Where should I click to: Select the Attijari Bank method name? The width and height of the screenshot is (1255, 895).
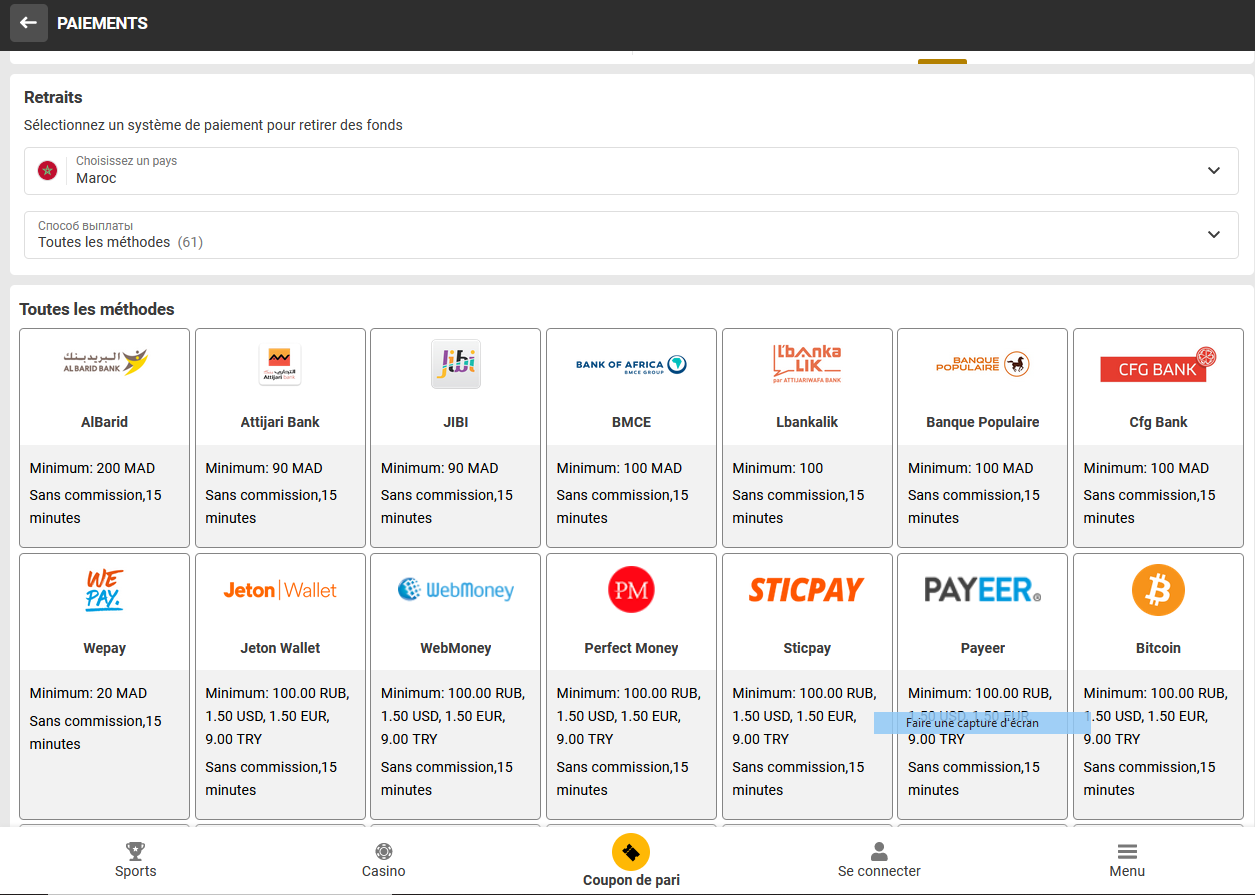[280, 422]
